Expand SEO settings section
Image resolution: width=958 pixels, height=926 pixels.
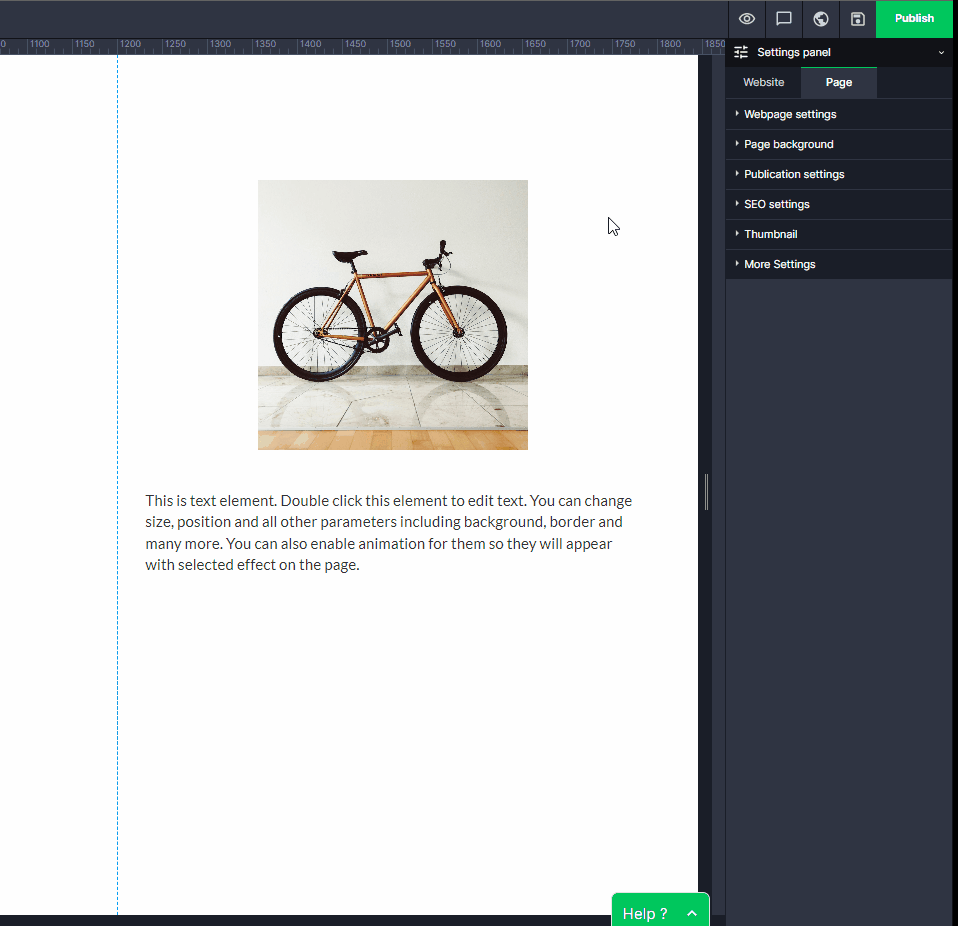click(776, 204)
